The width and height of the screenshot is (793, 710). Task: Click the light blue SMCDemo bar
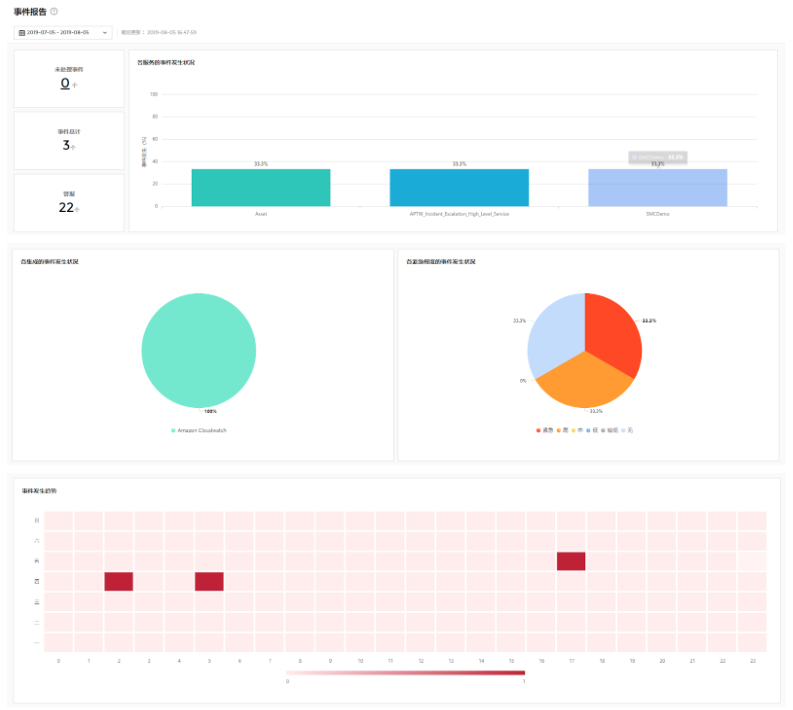point(657,187)
